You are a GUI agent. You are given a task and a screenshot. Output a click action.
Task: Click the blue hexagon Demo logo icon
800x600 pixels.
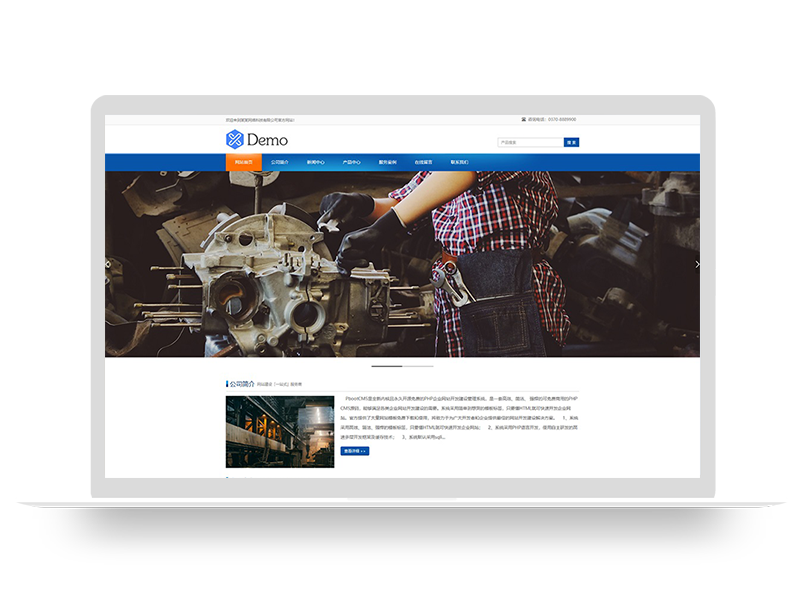click(x=235, y=139)
